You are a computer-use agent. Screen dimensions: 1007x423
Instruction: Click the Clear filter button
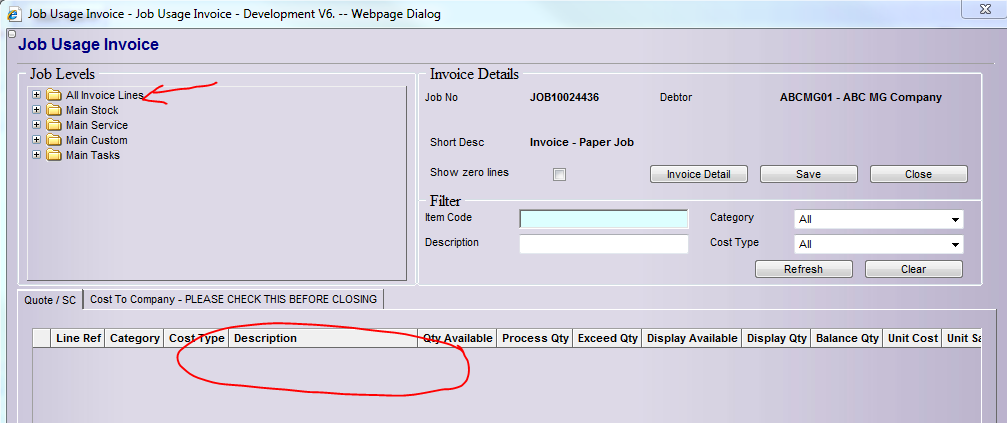click(x=913, y=269)
